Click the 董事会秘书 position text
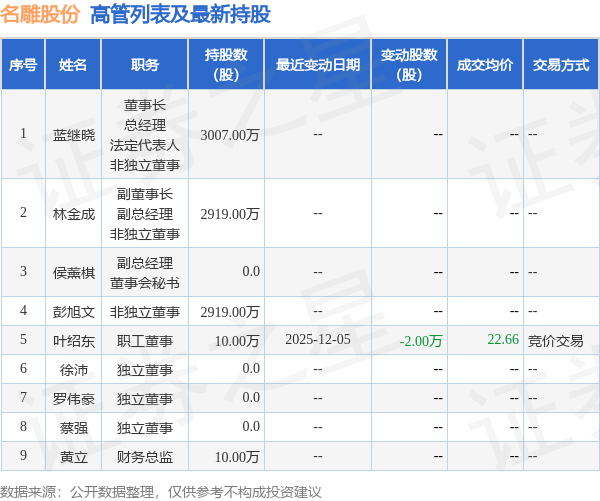This screenshot has height=501, width=600. [145, 283]
